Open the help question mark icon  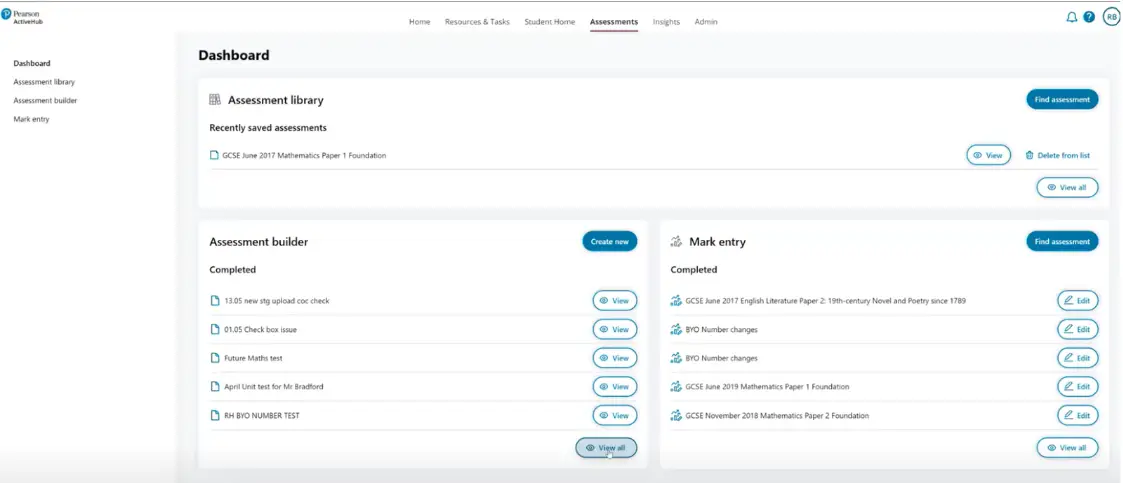(x=1089, y=17)
